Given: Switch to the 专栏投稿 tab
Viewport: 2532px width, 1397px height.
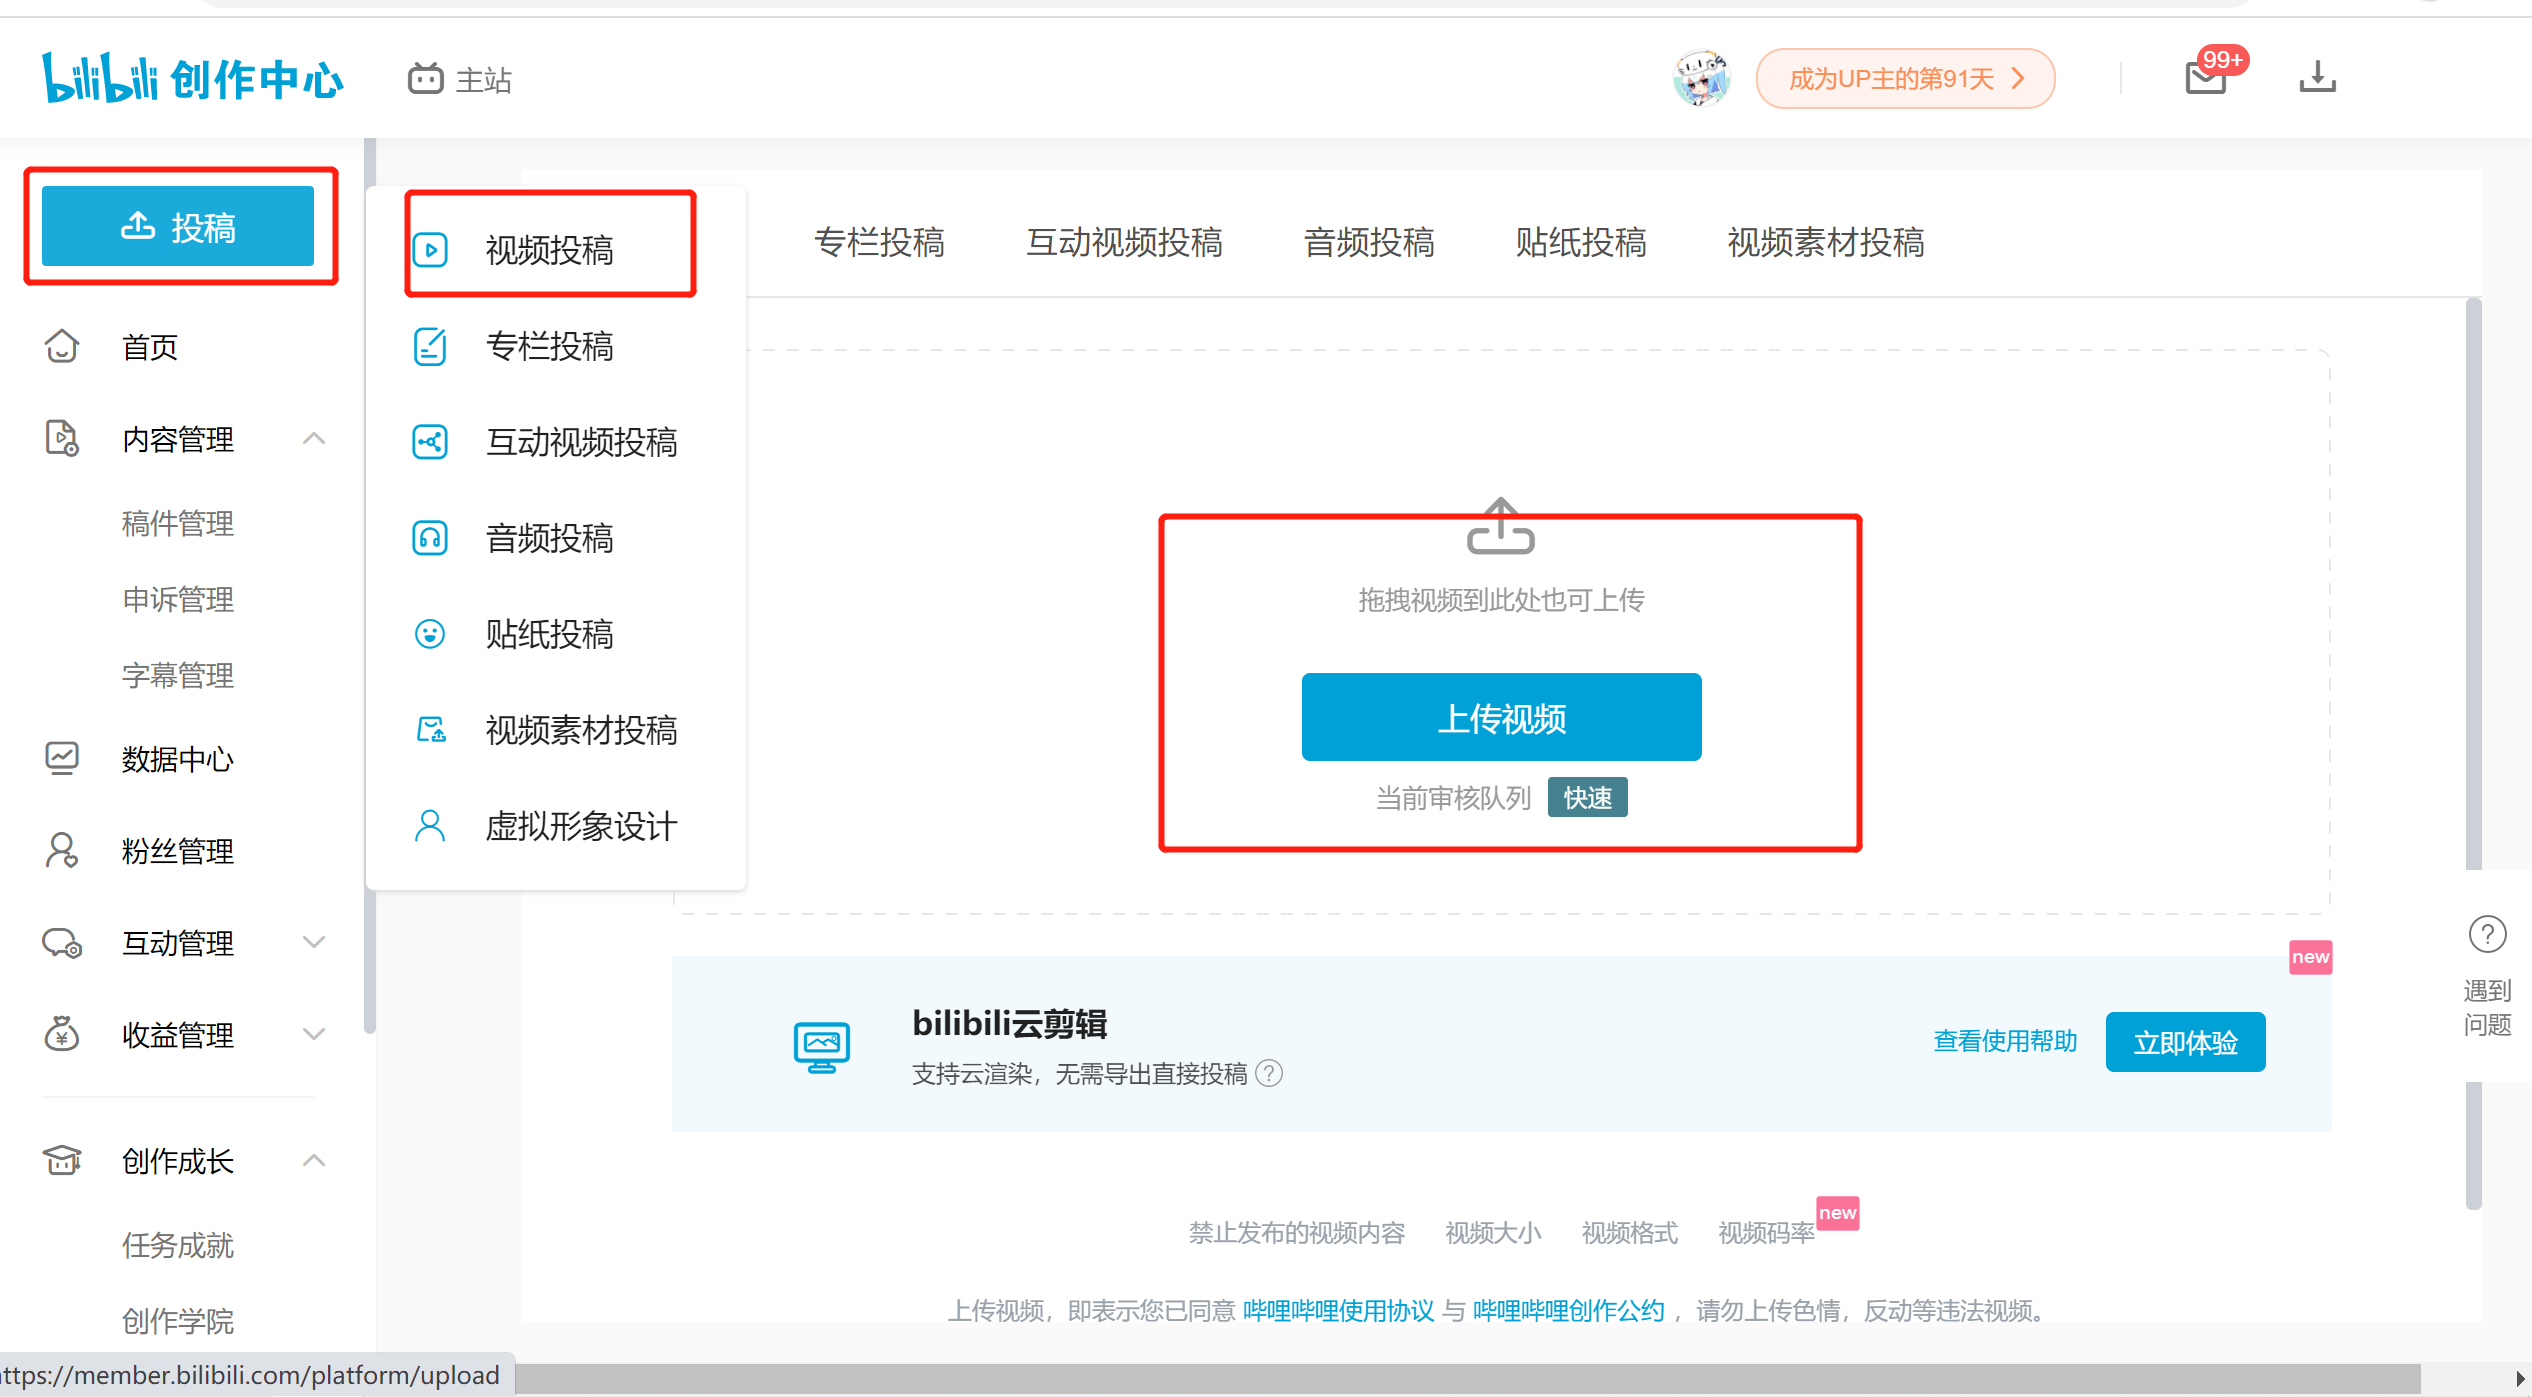Looking at the screenshot, I should [879, 243].
